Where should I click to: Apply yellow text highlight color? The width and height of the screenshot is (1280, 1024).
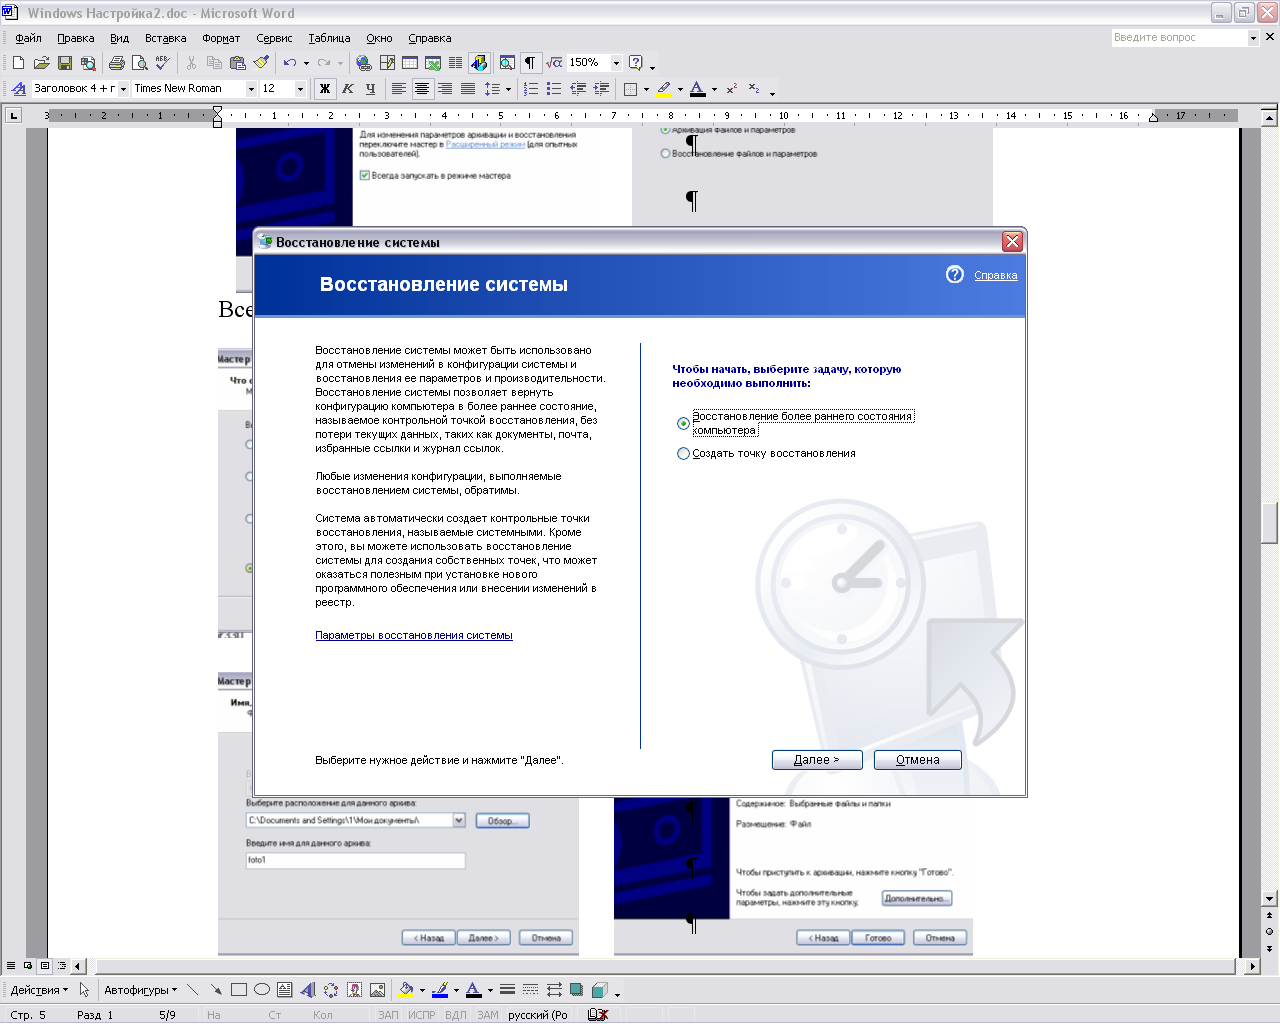[x=664, y=89]
